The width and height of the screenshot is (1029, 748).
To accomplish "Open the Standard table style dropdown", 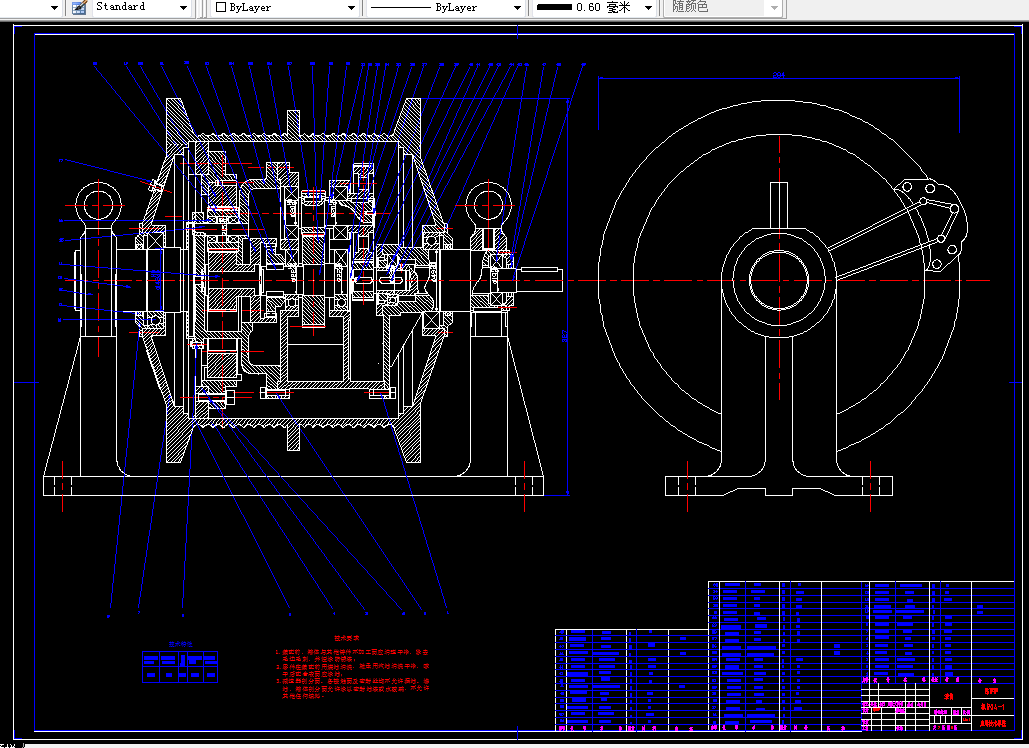I will [141, 7].
